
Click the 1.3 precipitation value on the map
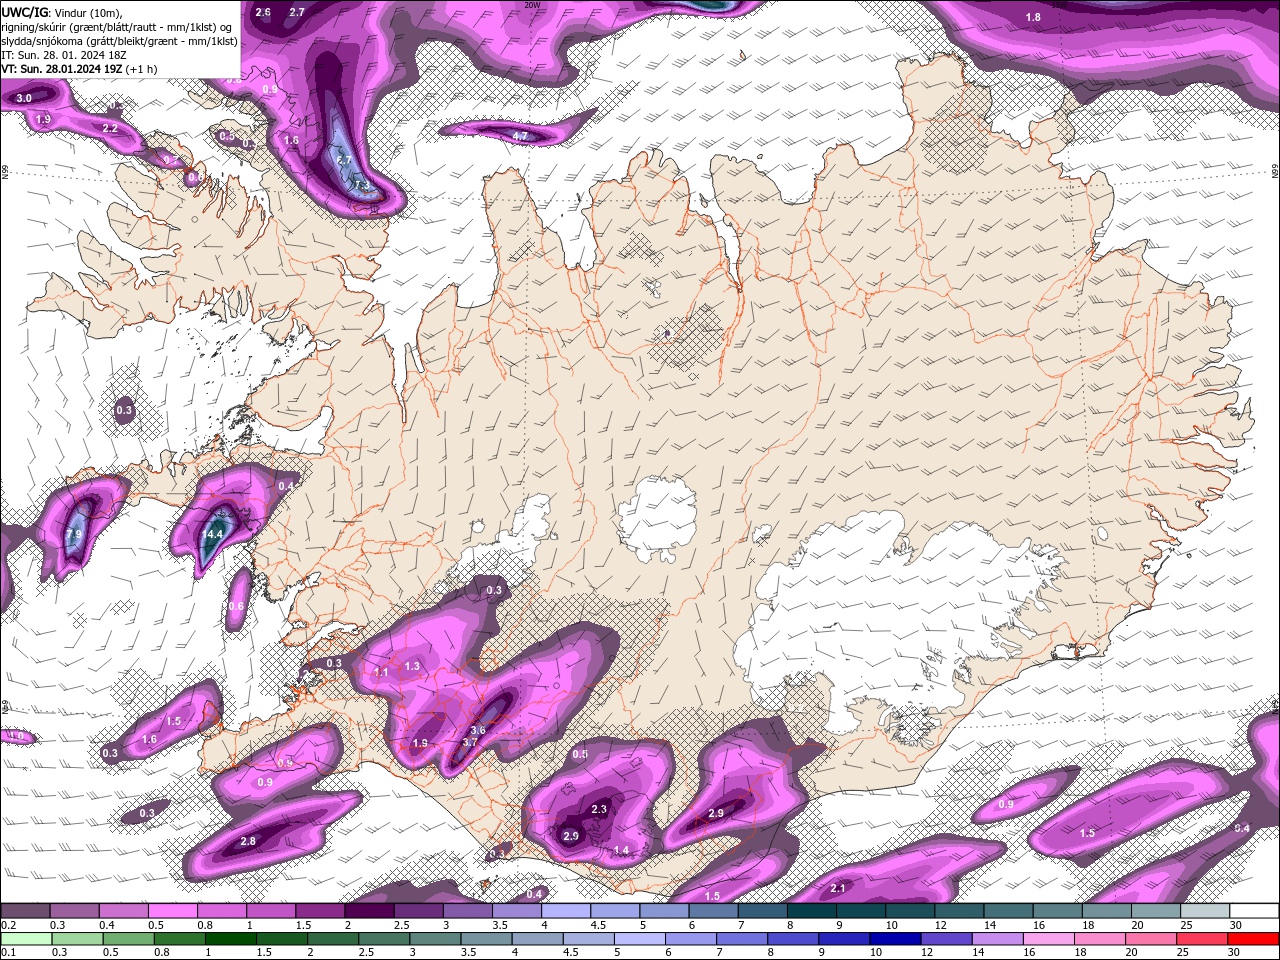point(412,666)
